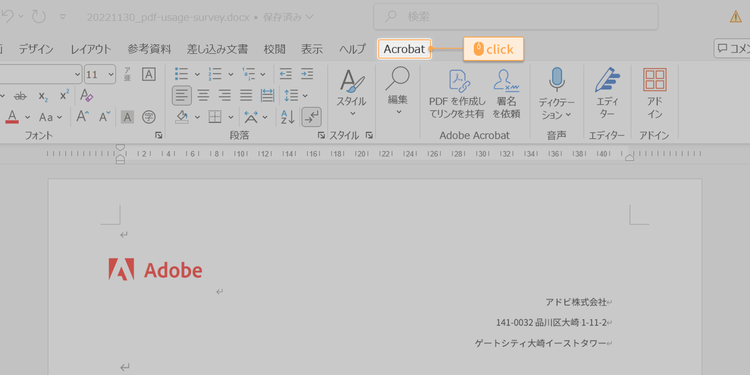Click the Redo arrow in the title bar
Screen dimensions: 750x375
(x=39, y=17)
